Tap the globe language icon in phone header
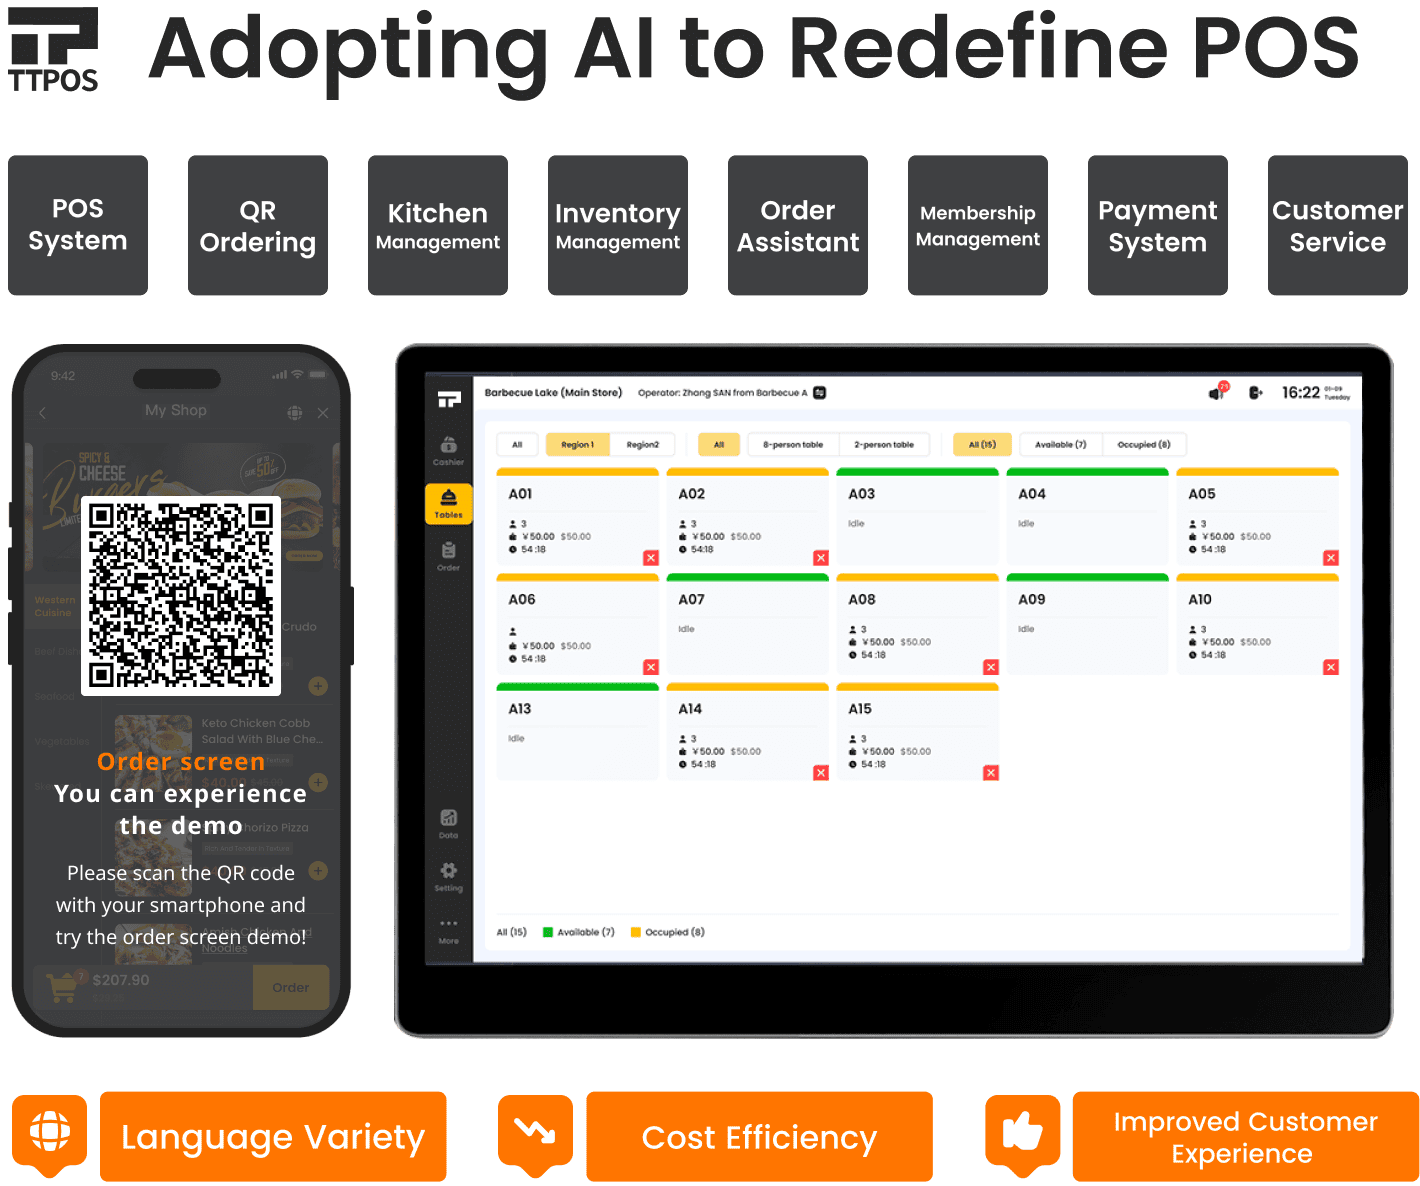Image resolution: width=1420 pixels, height=1186 pixels. [x=294, y=412]
